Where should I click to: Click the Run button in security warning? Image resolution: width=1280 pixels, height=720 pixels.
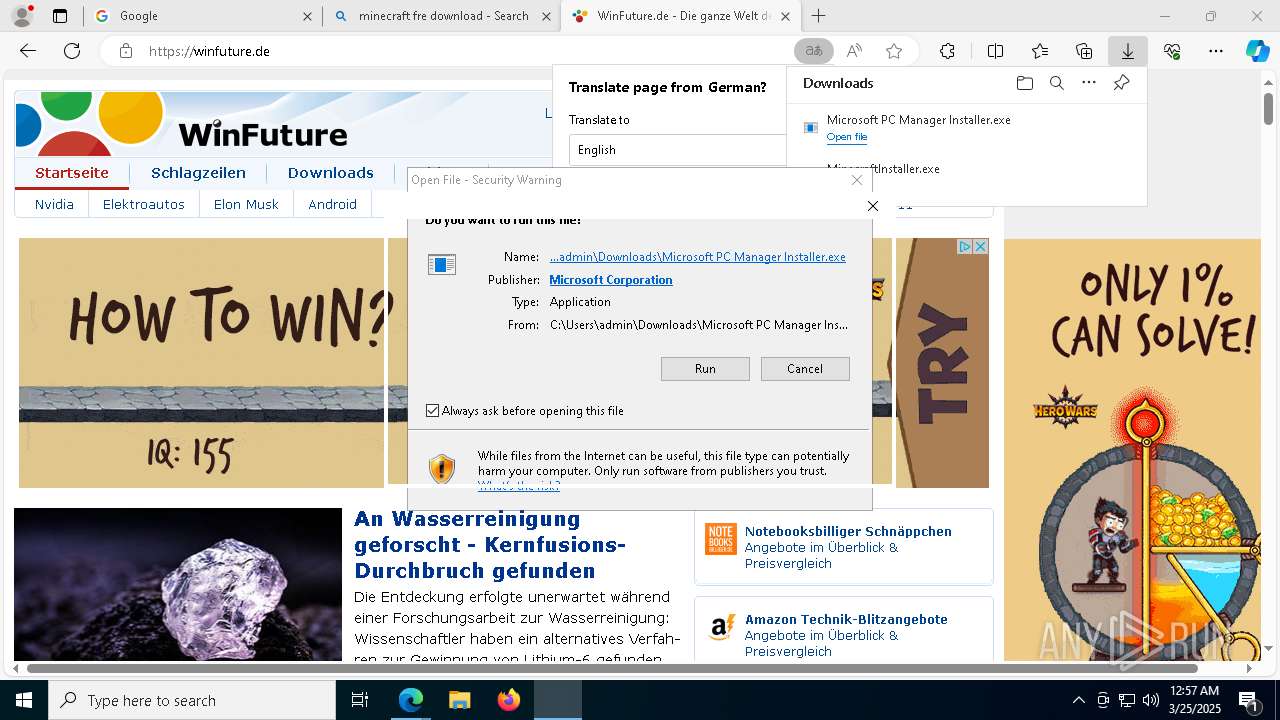(x=705, y=369)
